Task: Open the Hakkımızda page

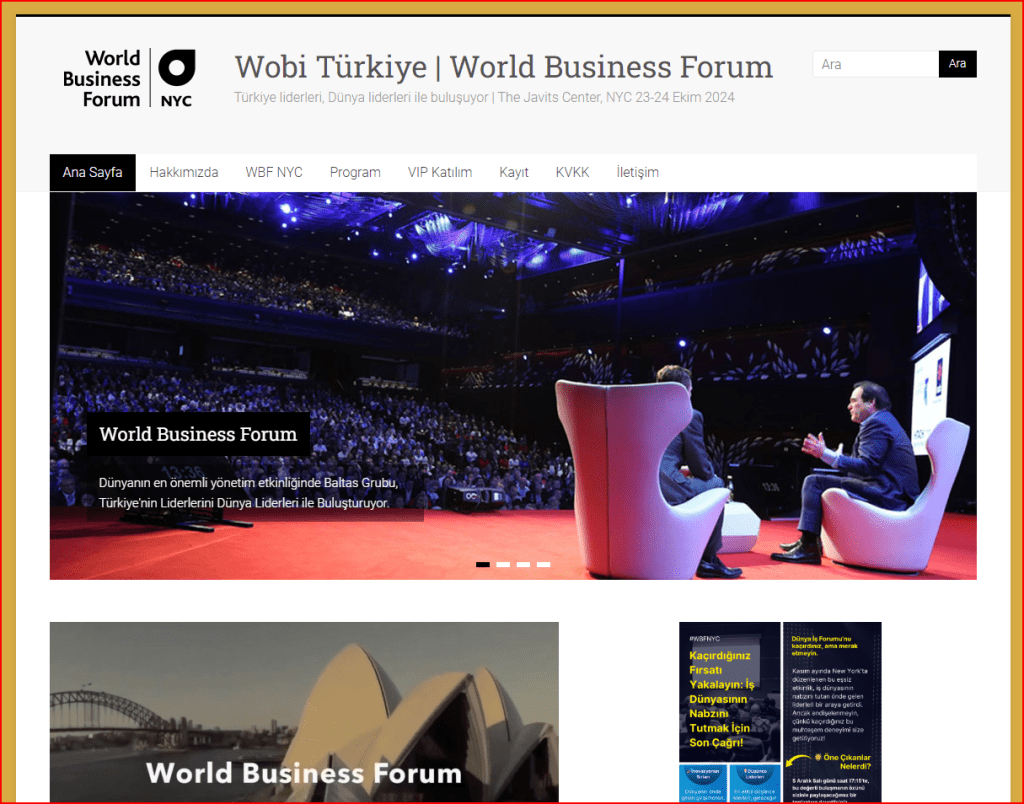Action: [x=184, y=172]
